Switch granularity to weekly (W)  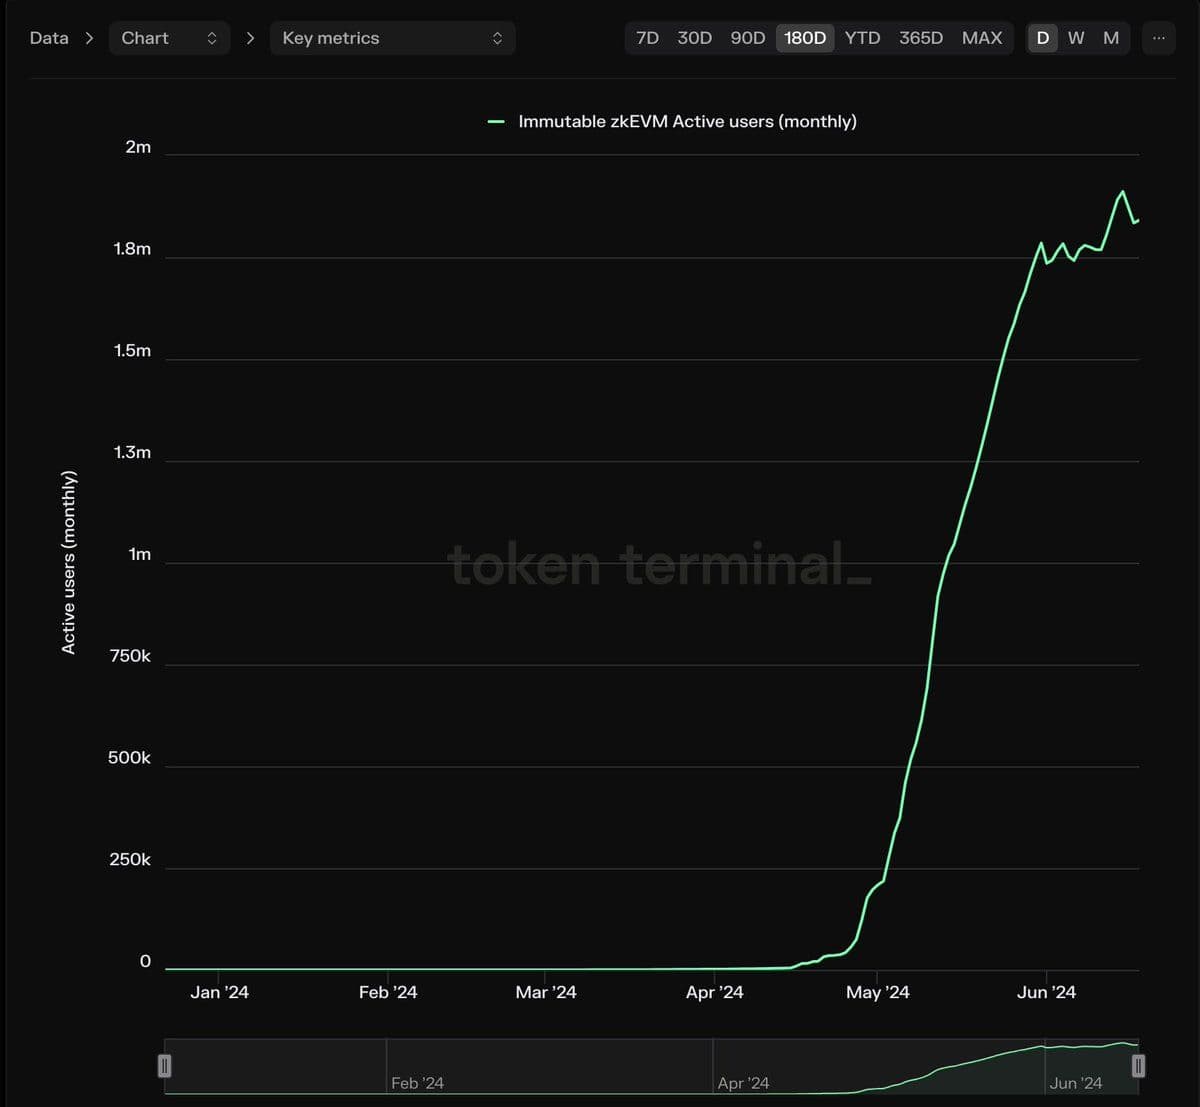click(x=1076, y=38)
